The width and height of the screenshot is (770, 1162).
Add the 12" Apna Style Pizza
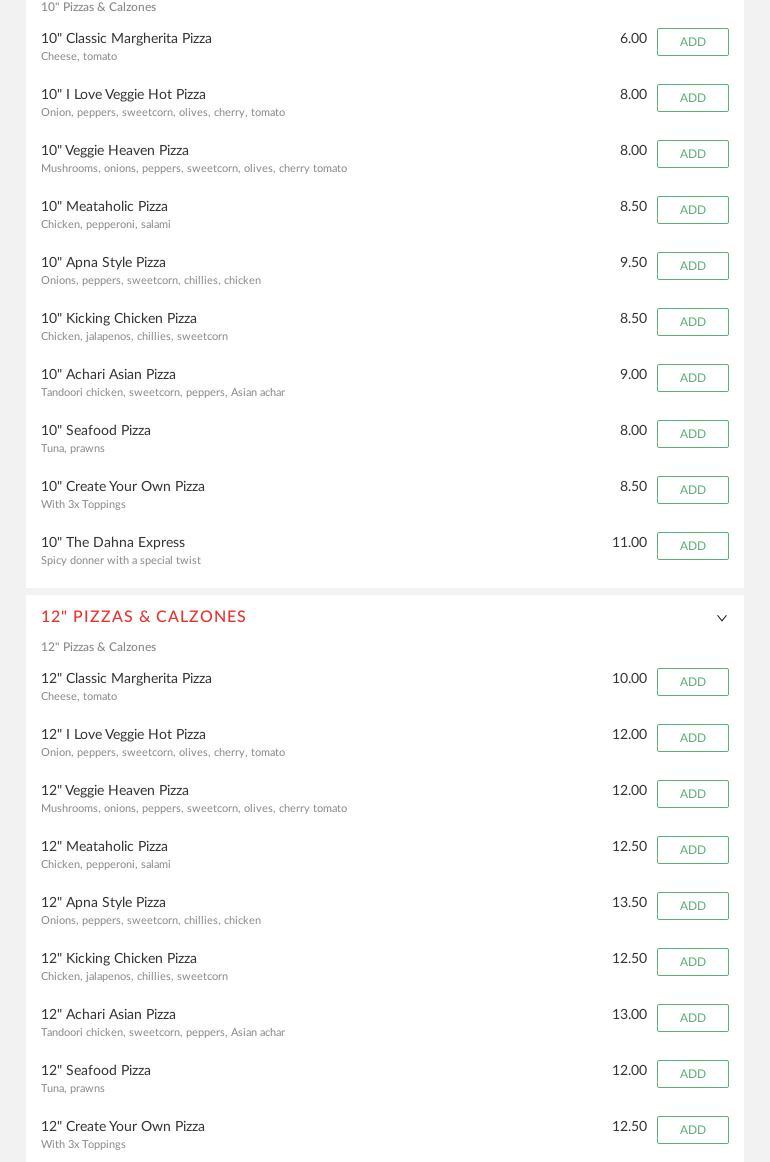(692, 906)
